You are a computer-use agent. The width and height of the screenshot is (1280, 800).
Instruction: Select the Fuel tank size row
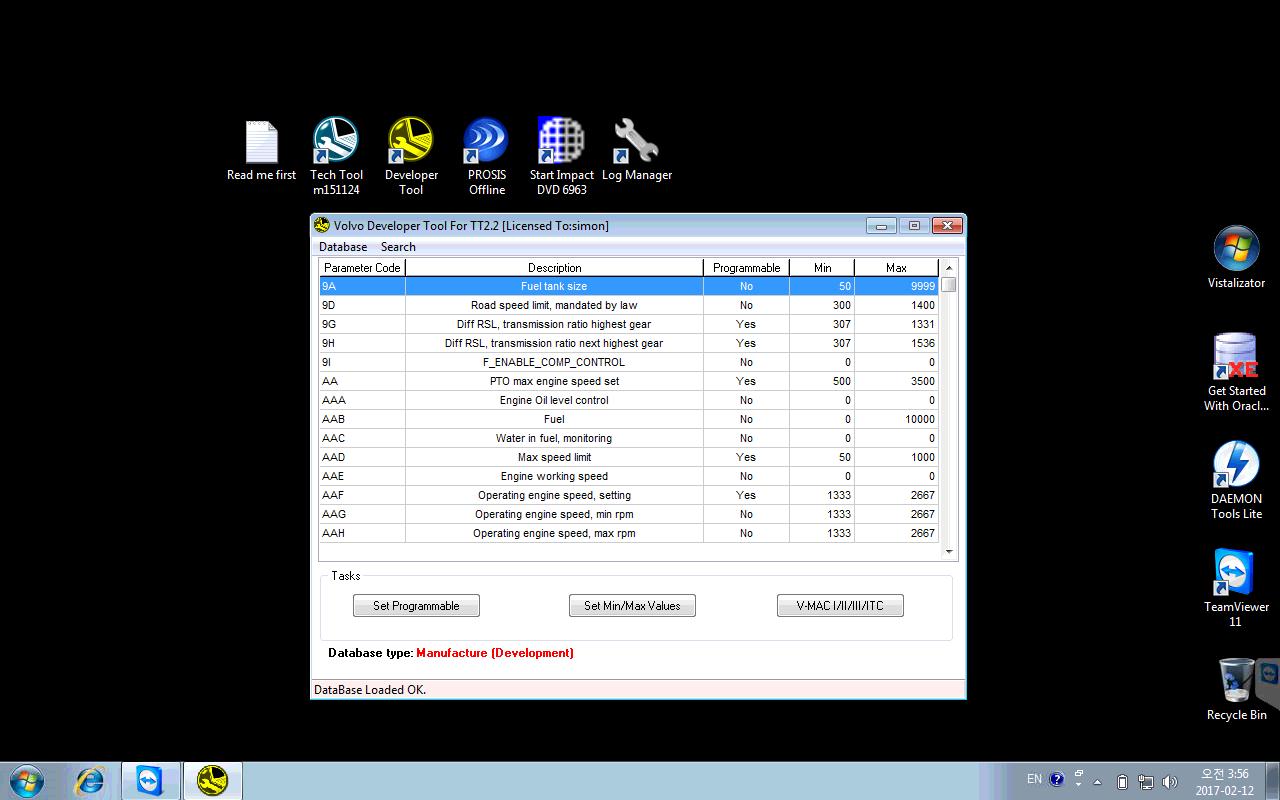[x=629, y=286]
